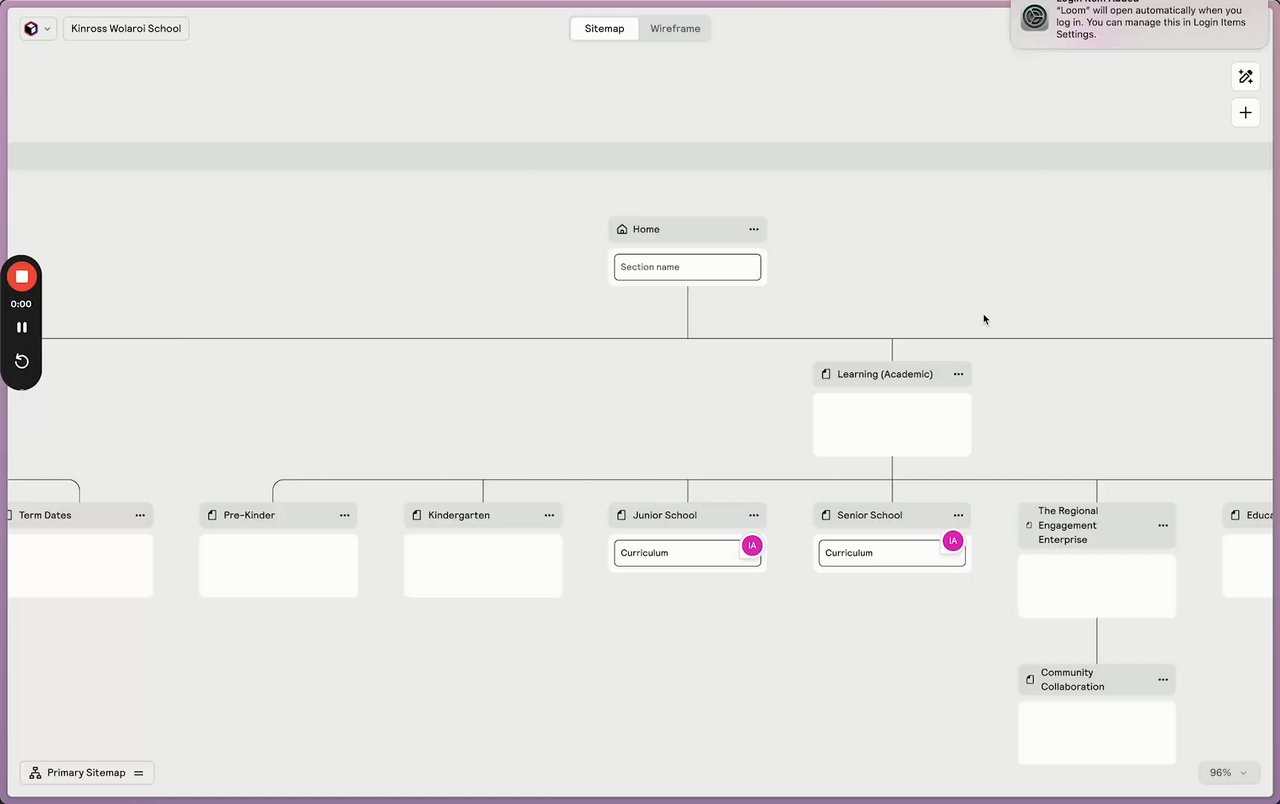The height and width of the screenshot is (804, 1280).
Task: Click the empty Community Collaboration sections card
Action: pyautogui.click(x=1097, y=733)
